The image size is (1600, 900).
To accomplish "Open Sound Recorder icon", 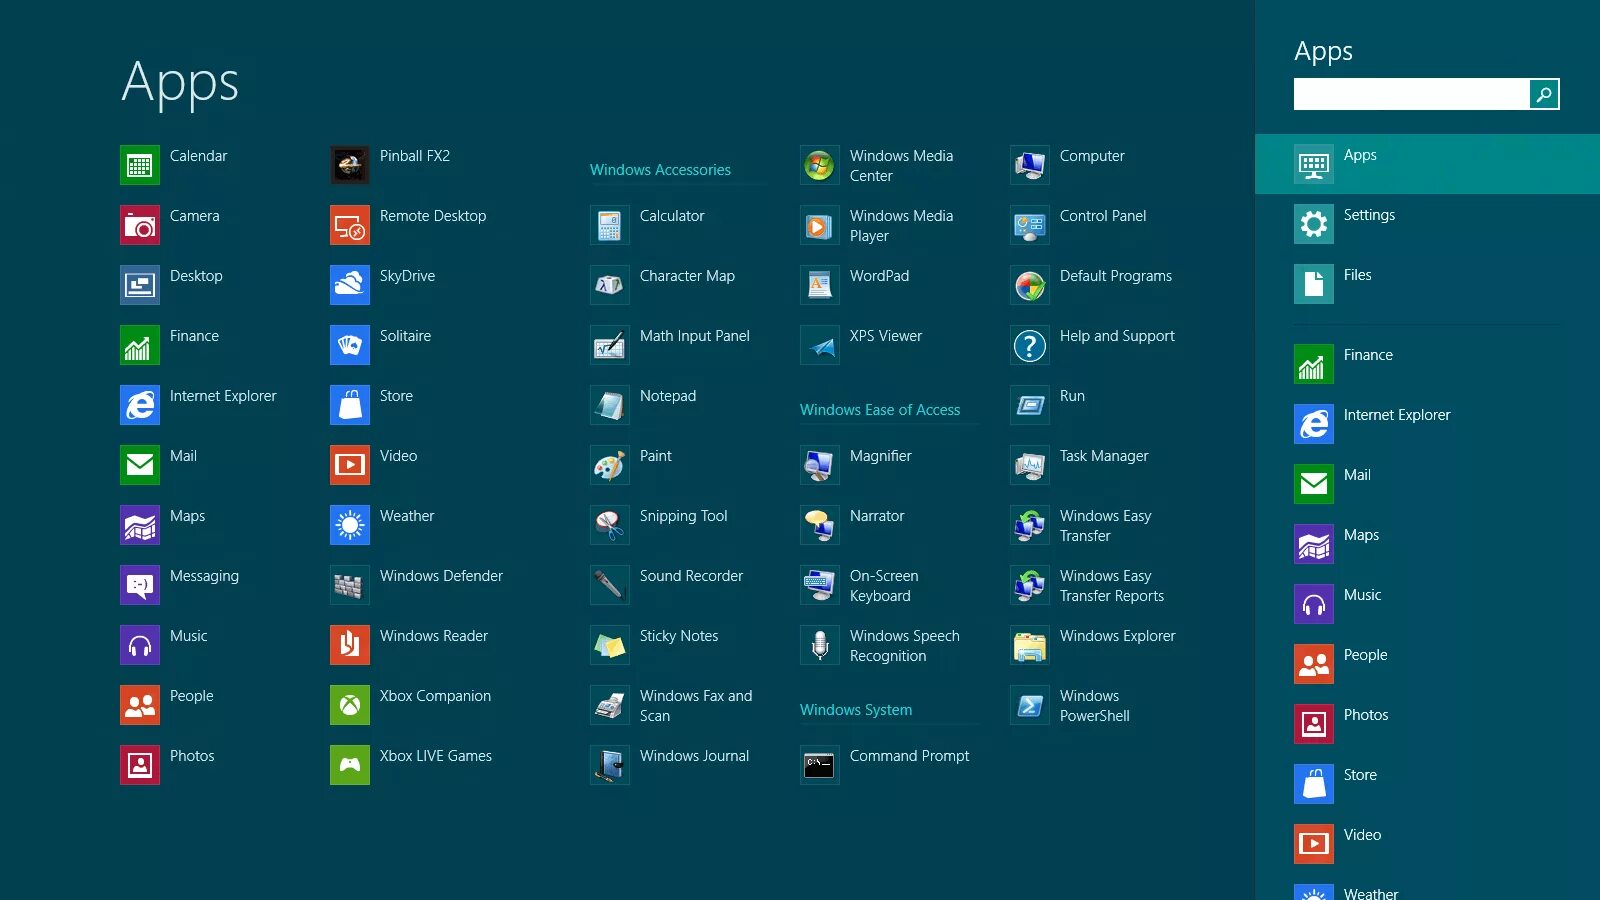I will click(610, 585).
